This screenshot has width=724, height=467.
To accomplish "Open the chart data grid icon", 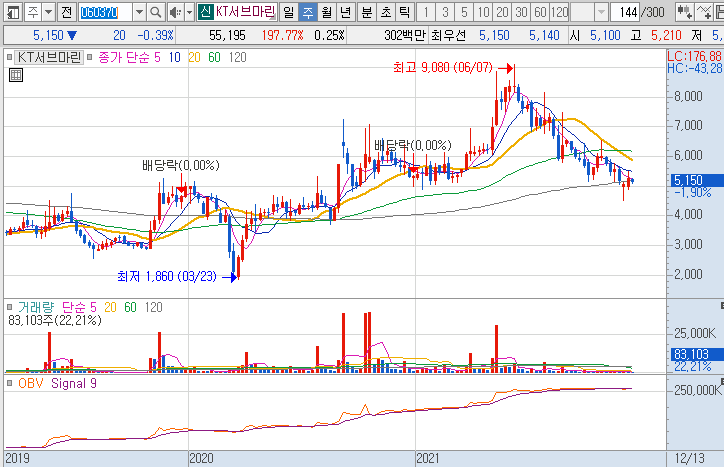I will (x=16, y=75).
